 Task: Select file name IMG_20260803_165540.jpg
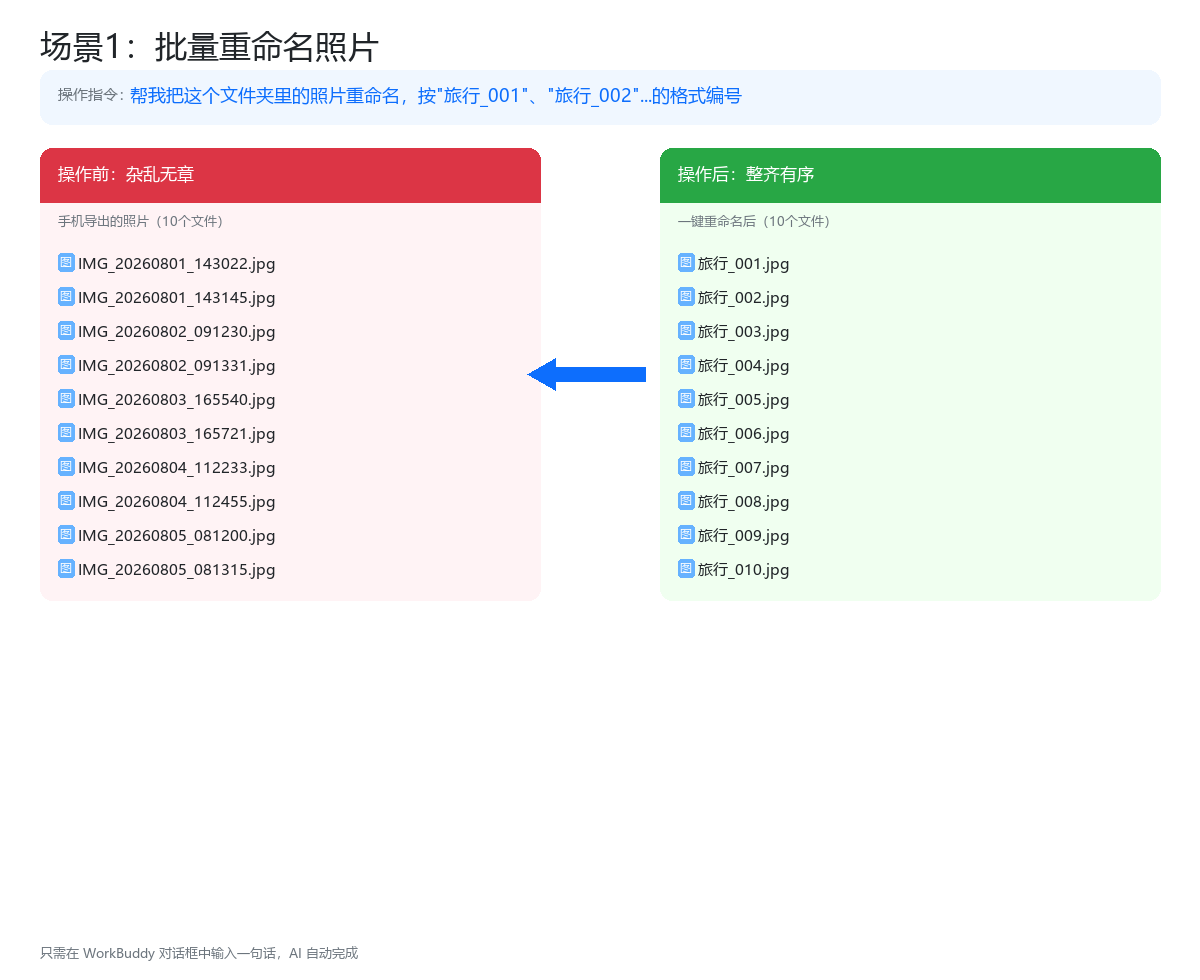coord(177,400)
